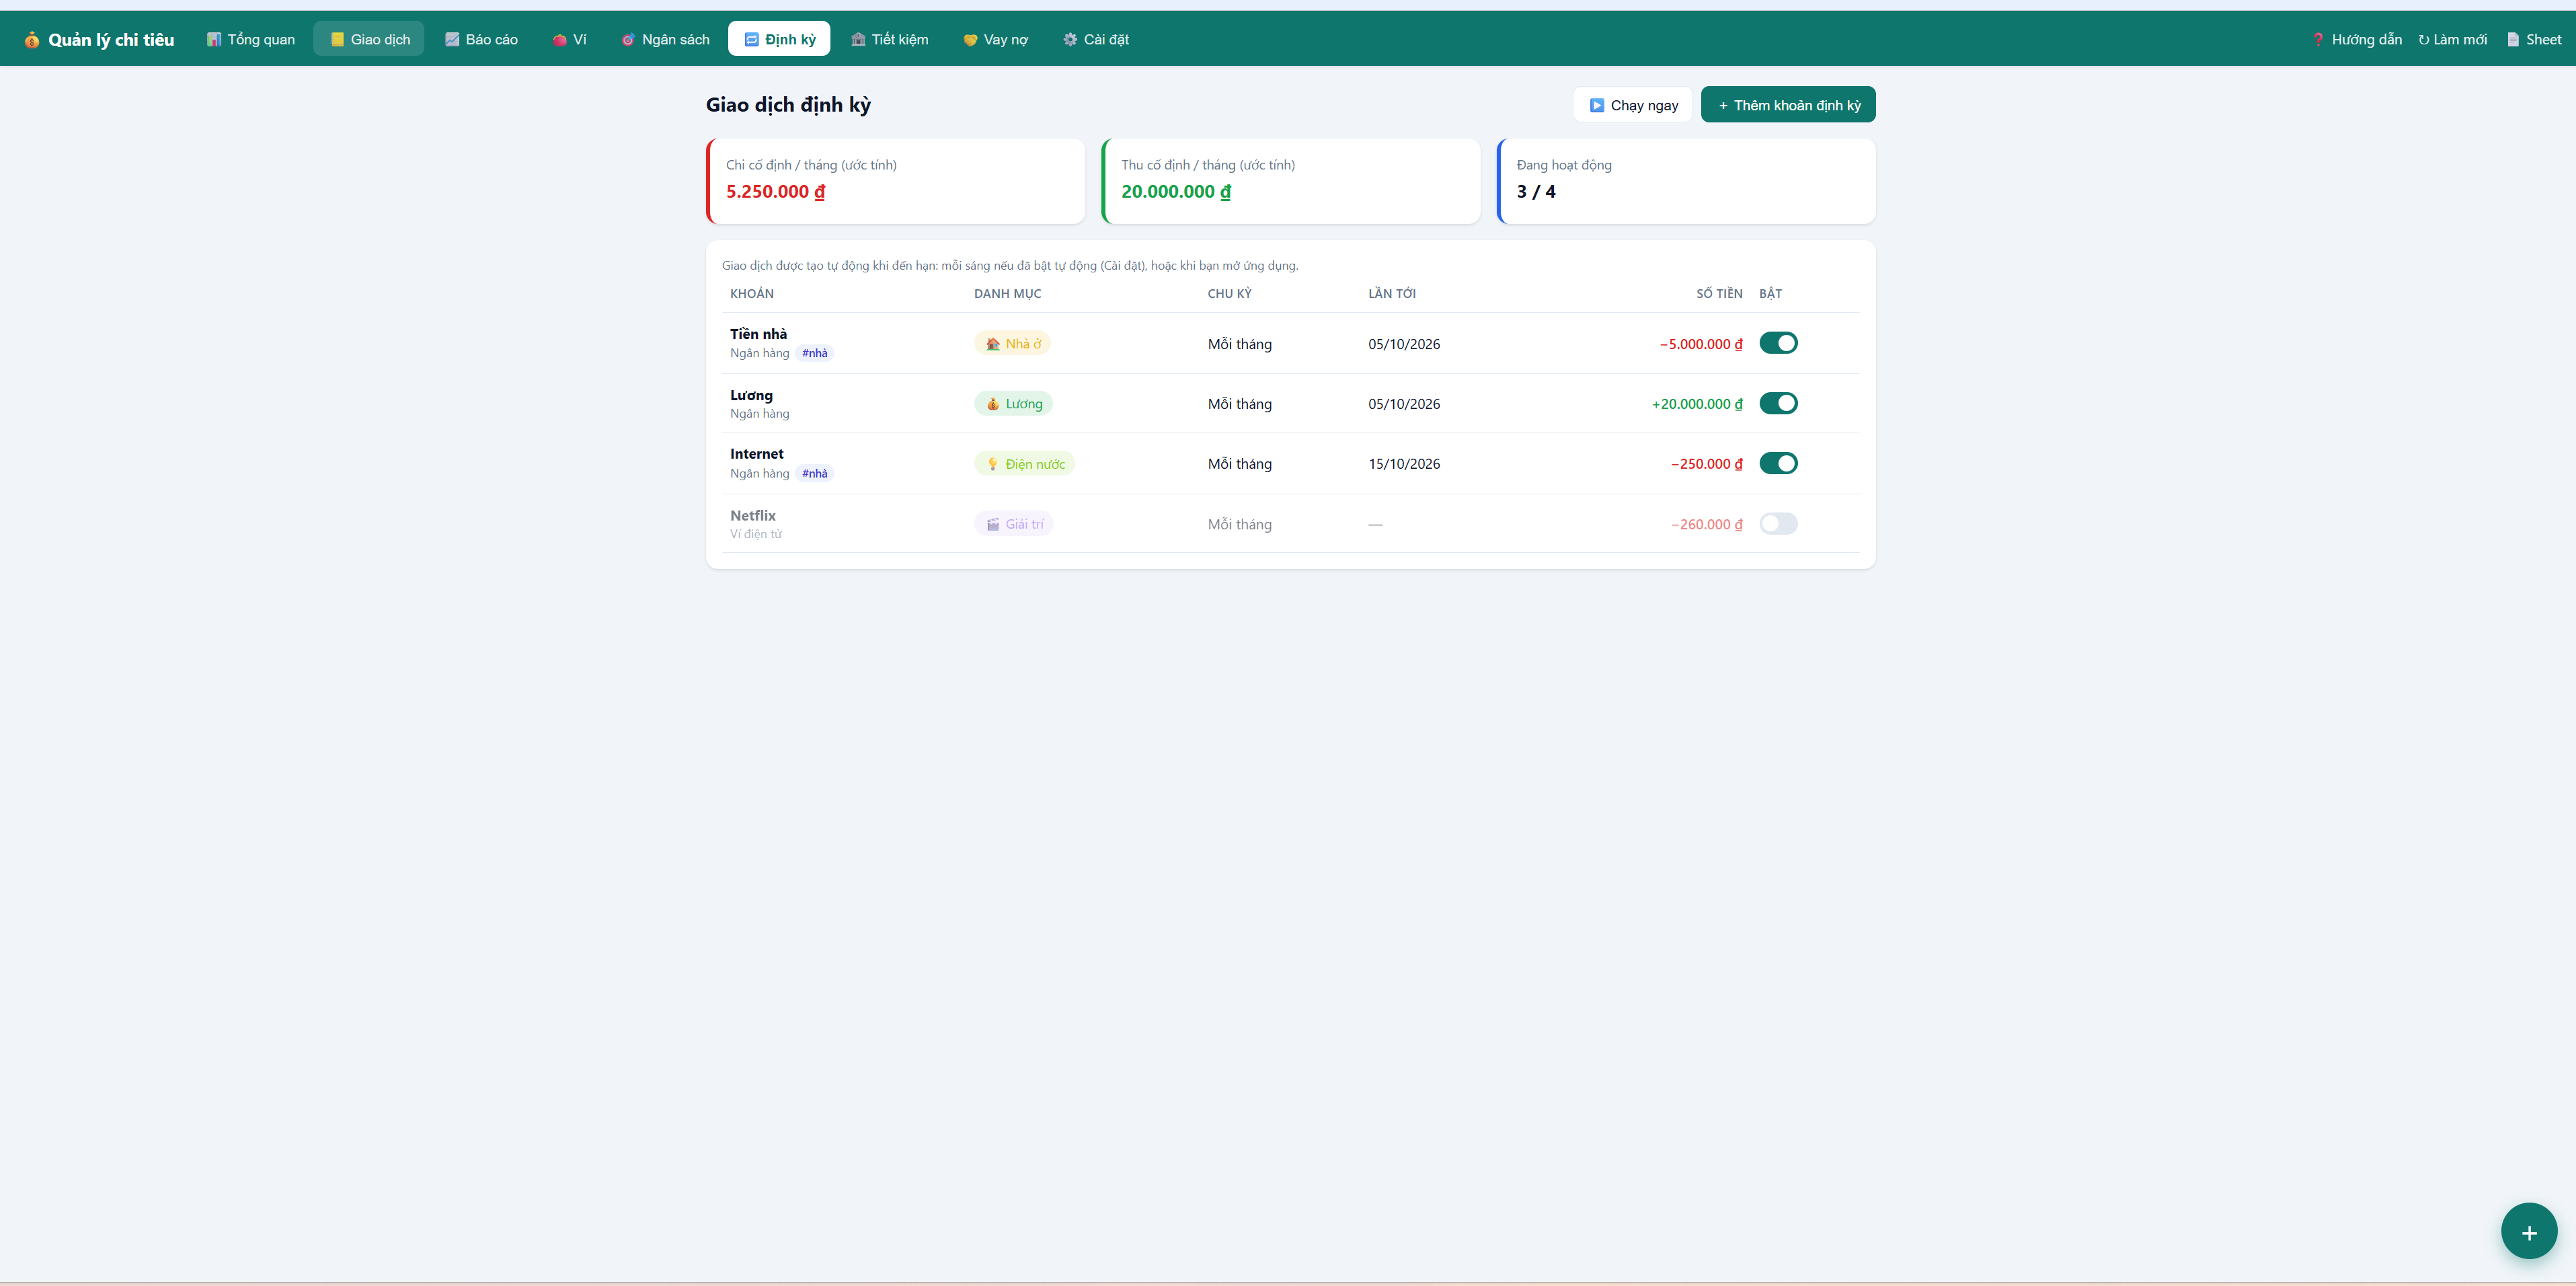Disable the Tiền nhà recurring toggle
2576x1286 pixels.
coord(1778,343)
